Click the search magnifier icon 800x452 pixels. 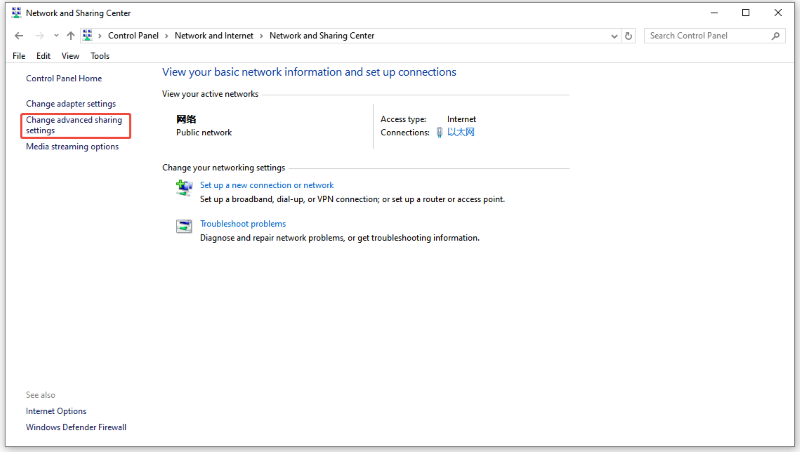coord(776,36)
